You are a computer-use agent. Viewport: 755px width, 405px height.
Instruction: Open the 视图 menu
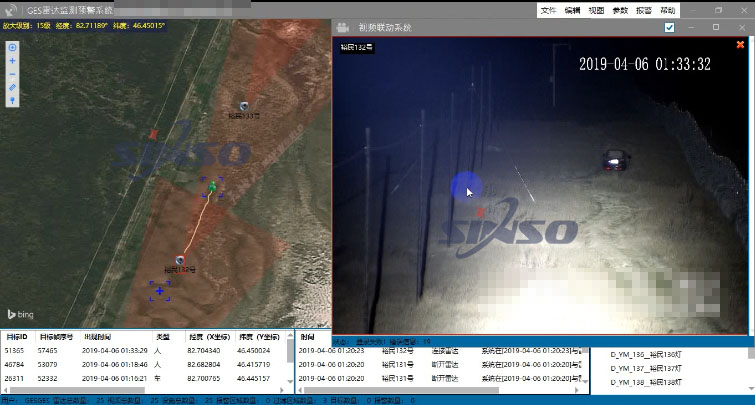point(596,9)
